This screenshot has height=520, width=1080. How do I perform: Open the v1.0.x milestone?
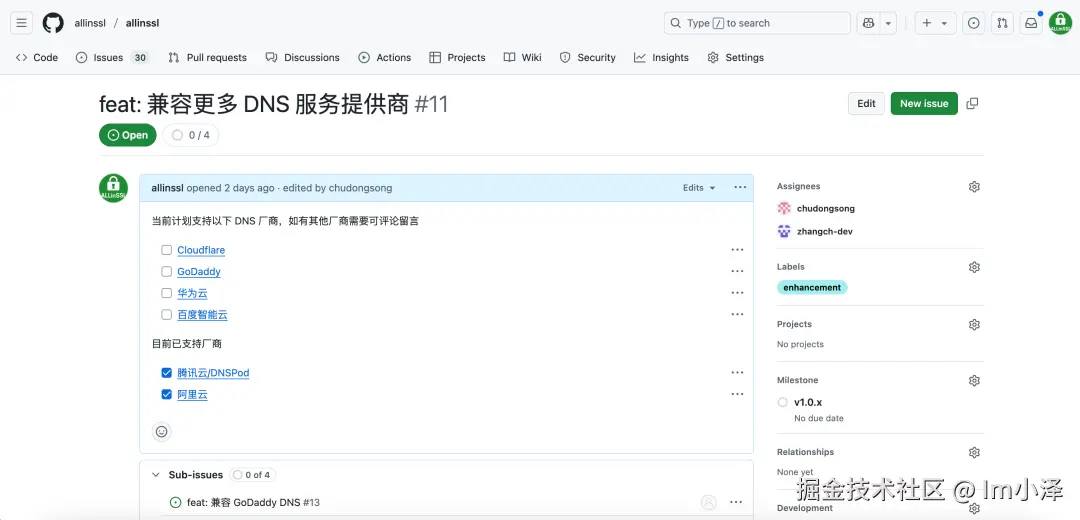click(x=808, y=402)
